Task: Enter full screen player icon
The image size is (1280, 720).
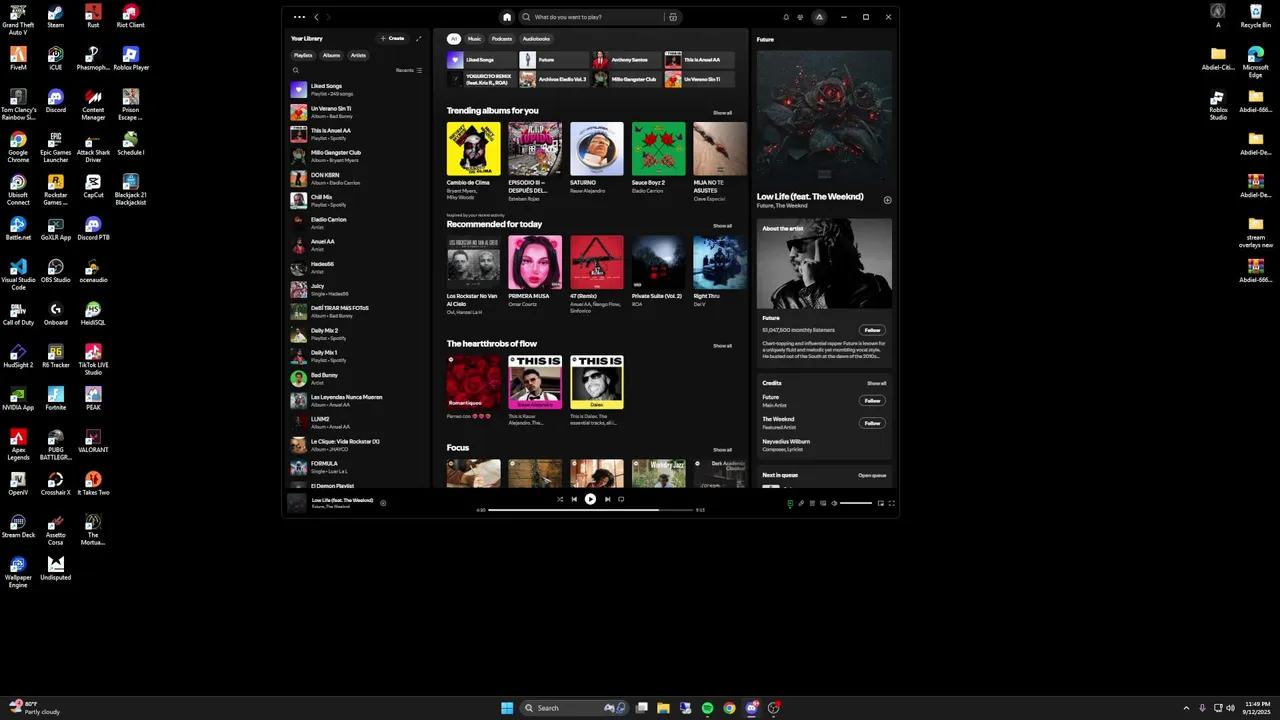Action: (x=892, y=503)
